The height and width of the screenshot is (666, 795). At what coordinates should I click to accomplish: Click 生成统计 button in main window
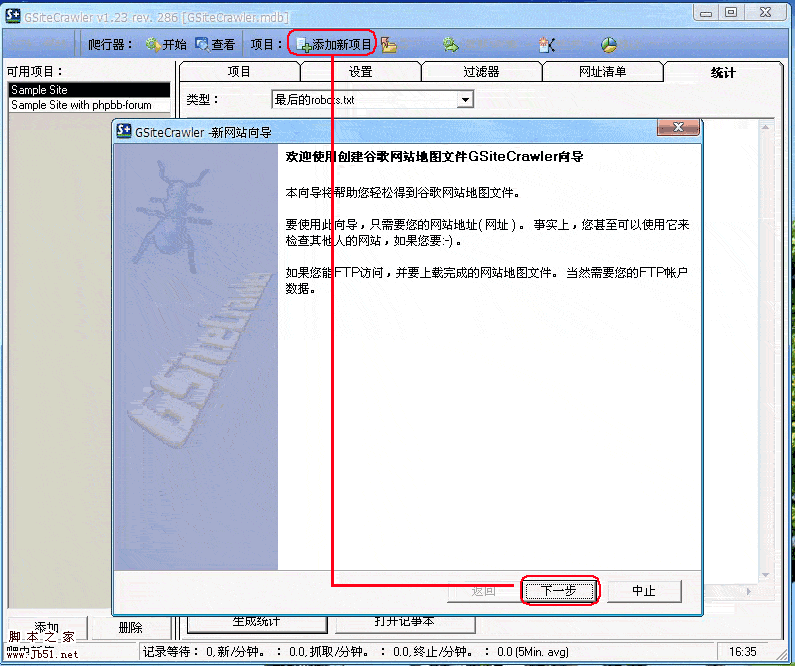(257, 622)
